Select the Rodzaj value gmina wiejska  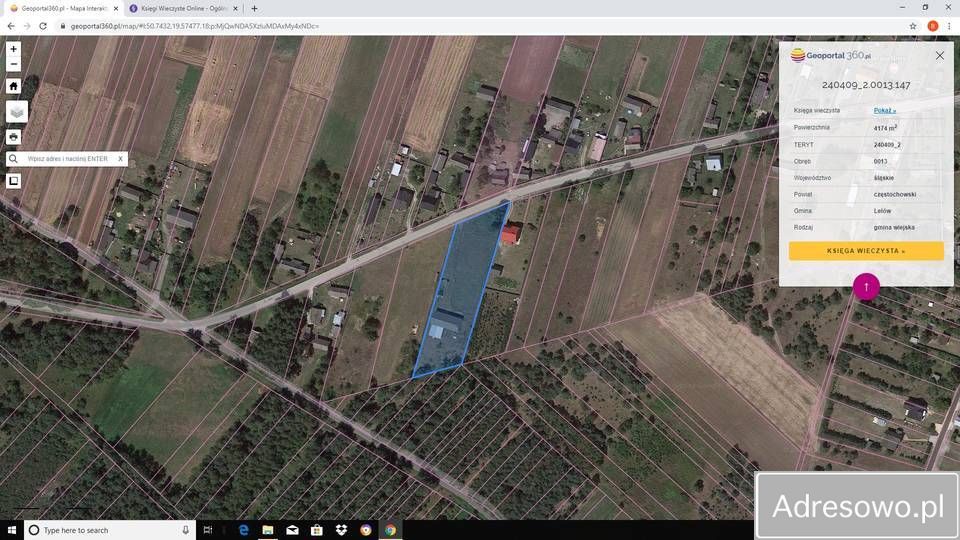click(x=894, y=228)
